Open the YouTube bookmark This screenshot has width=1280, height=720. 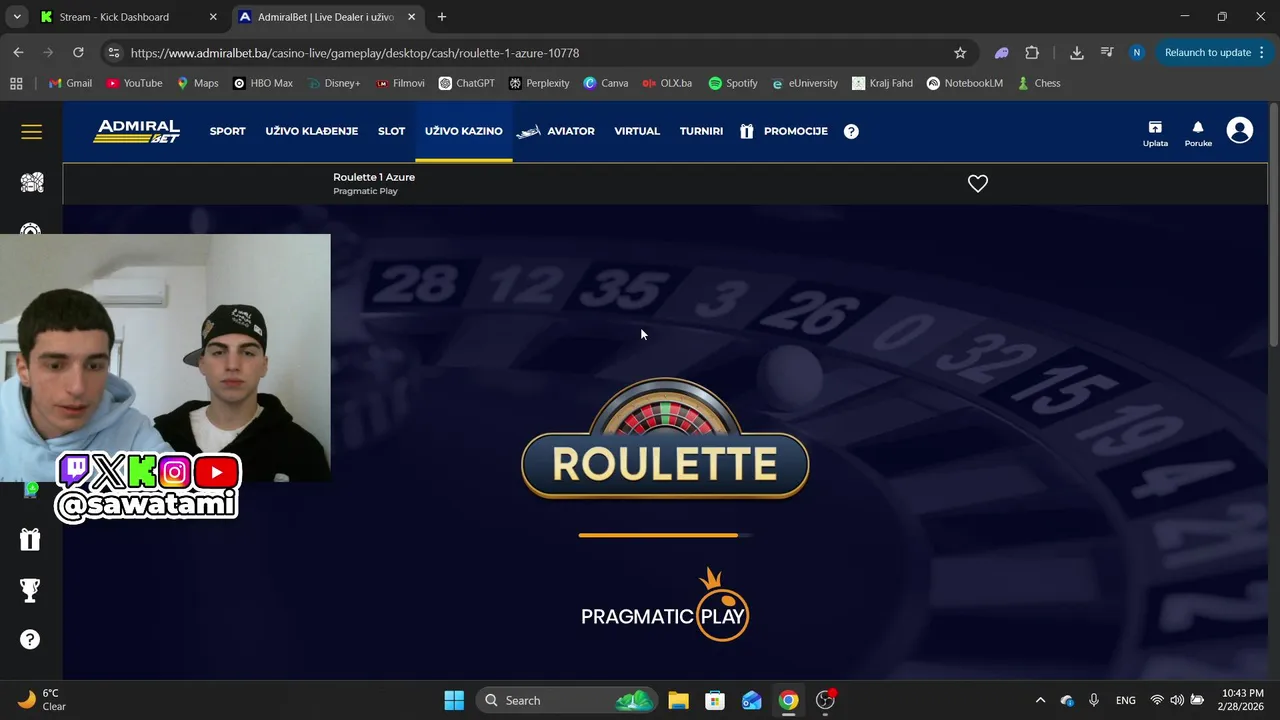[134, 83]
